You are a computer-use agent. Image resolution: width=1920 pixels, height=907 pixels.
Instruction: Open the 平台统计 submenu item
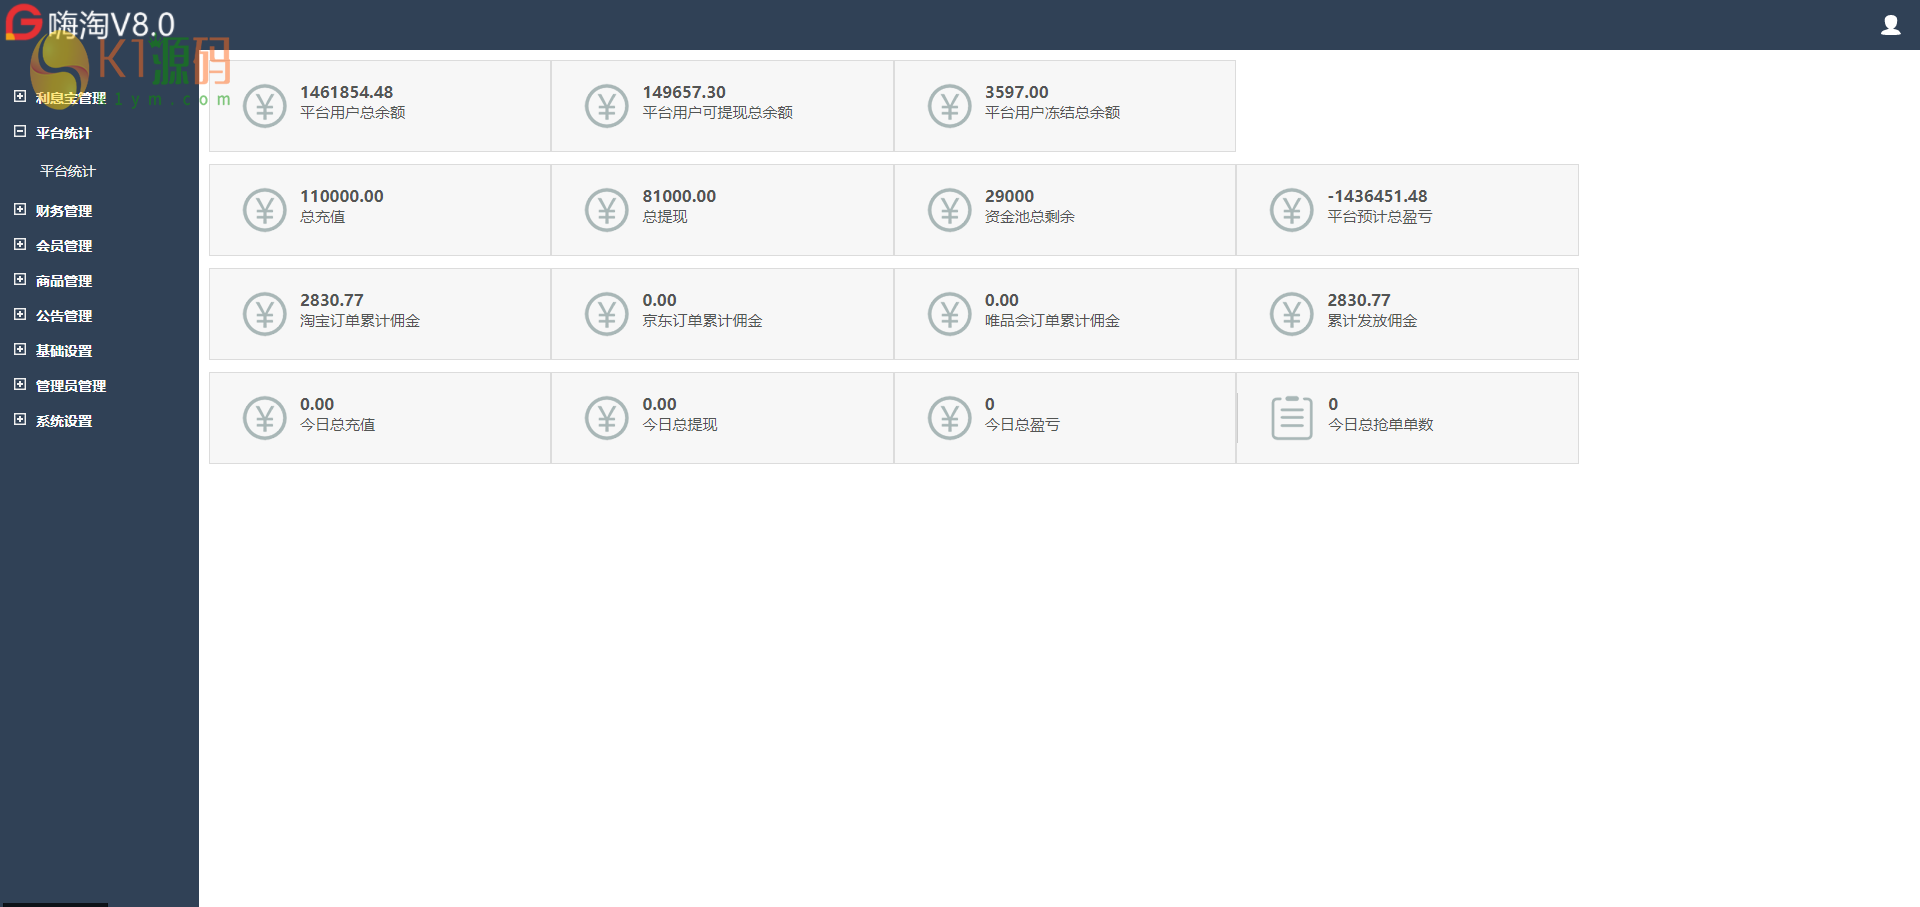68,171
